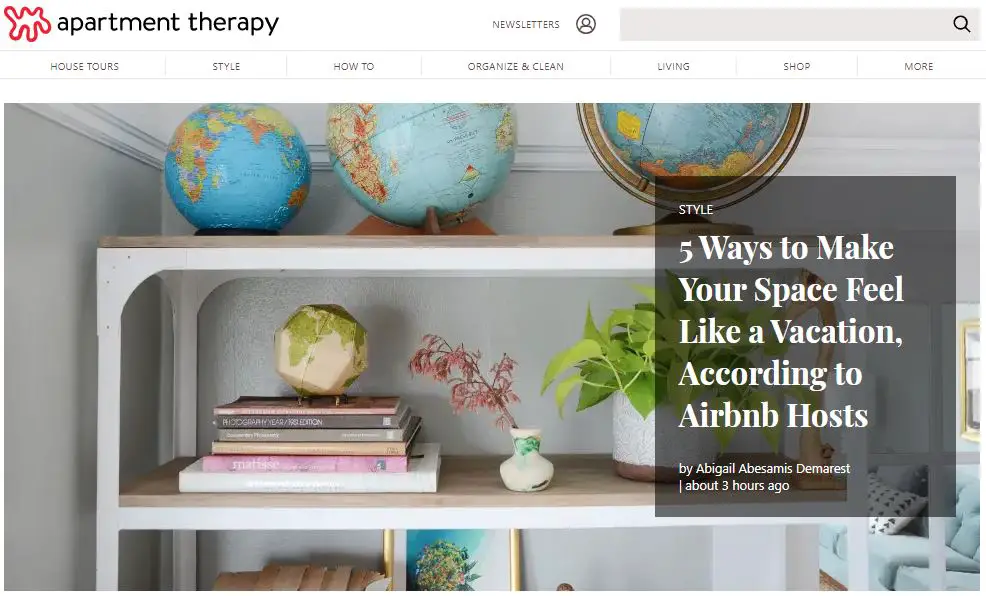This screenshot has width=986, height=596.
Task: Click the STYLE category label on hero card
Action: (695, 209)
